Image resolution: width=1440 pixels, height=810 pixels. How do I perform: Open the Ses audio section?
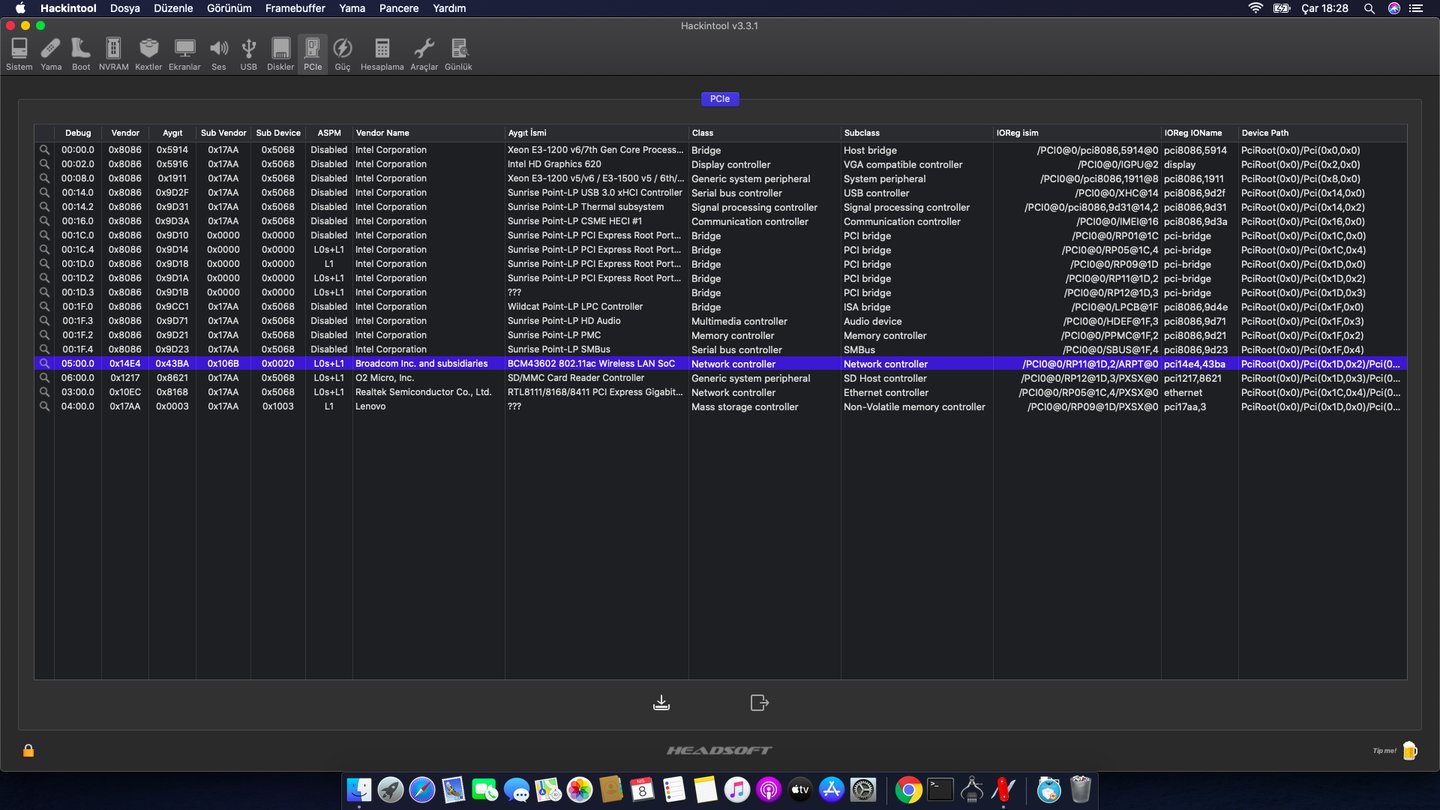[x=218, y=54]
